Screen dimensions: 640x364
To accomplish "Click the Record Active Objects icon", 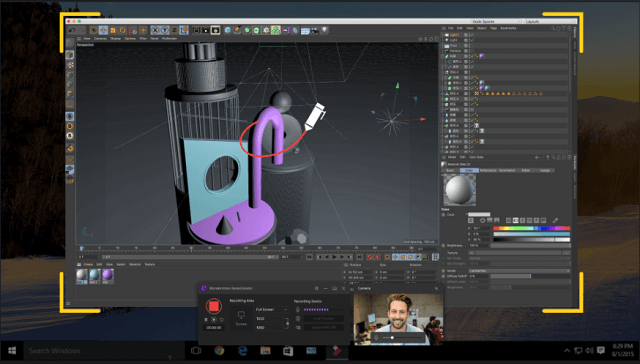I will point(370,257).
